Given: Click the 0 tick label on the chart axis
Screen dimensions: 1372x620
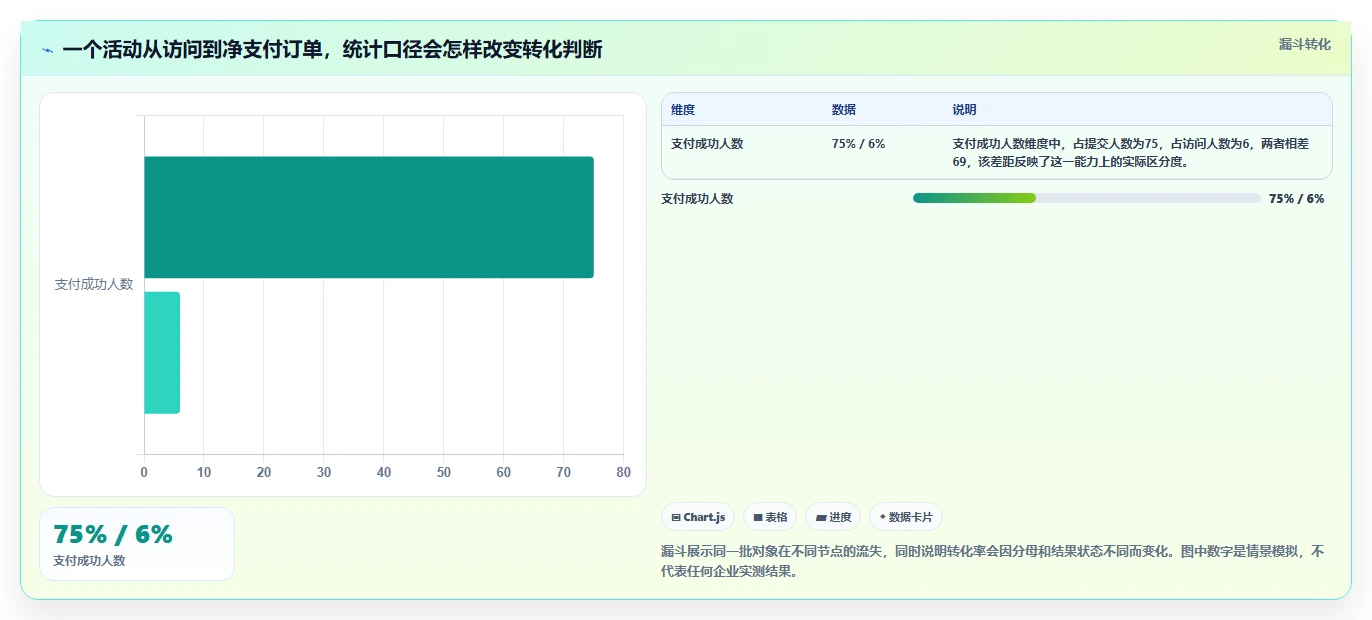Looking at the screenshot, I should coord(144,472).
